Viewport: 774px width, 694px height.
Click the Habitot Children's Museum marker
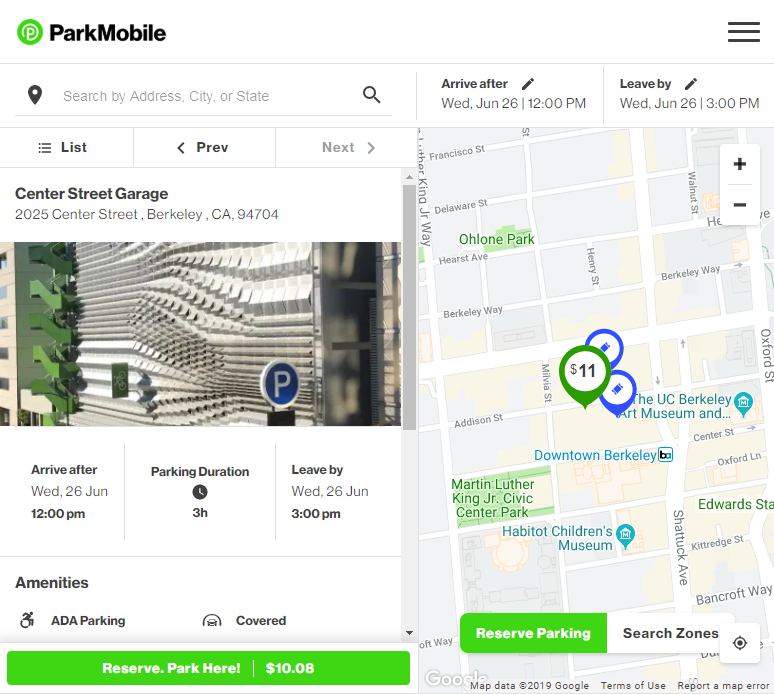[625, 536]
